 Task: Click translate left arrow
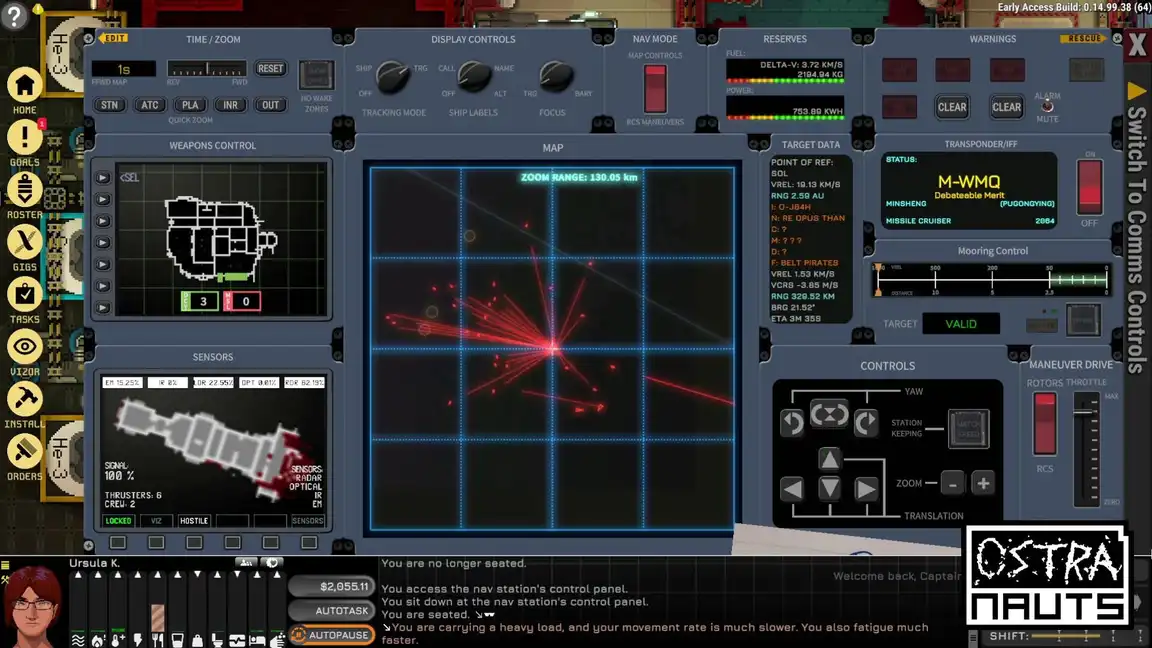(x=792, y=489)
